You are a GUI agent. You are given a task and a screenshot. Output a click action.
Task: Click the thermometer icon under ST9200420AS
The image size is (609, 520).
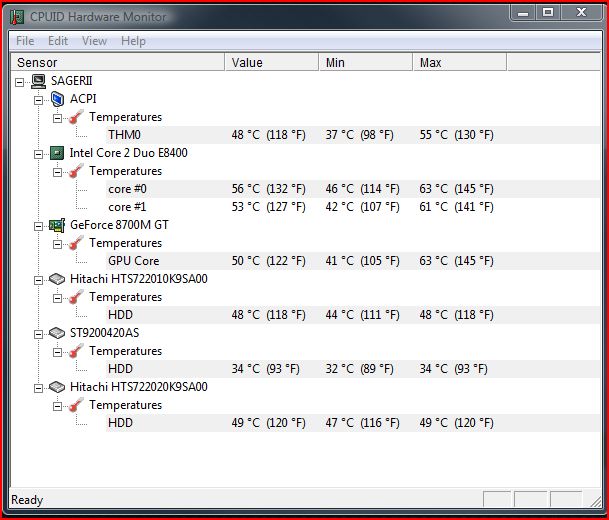[x=76, y=351]
